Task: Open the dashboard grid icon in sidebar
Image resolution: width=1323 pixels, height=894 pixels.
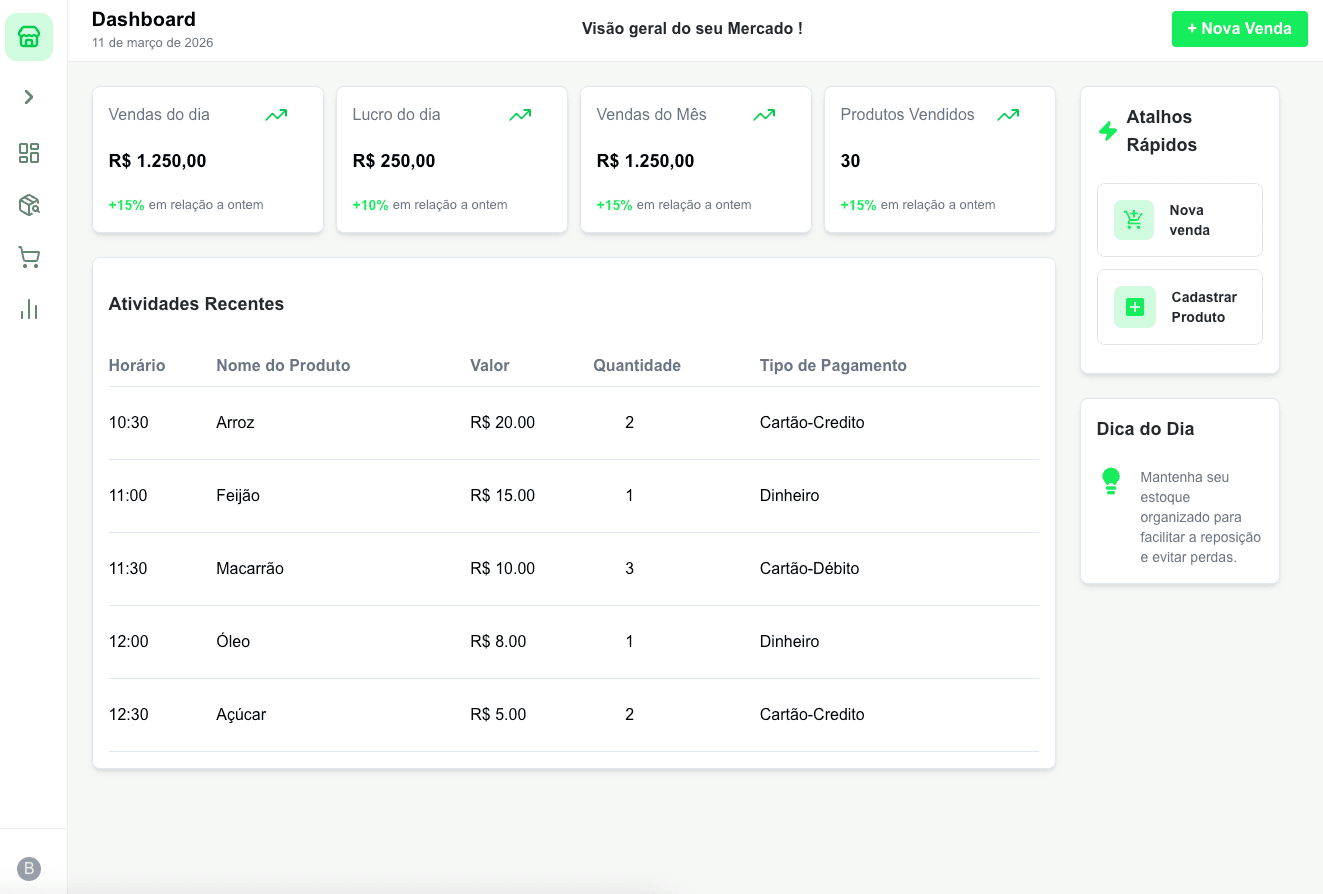Action: (29, 153)
